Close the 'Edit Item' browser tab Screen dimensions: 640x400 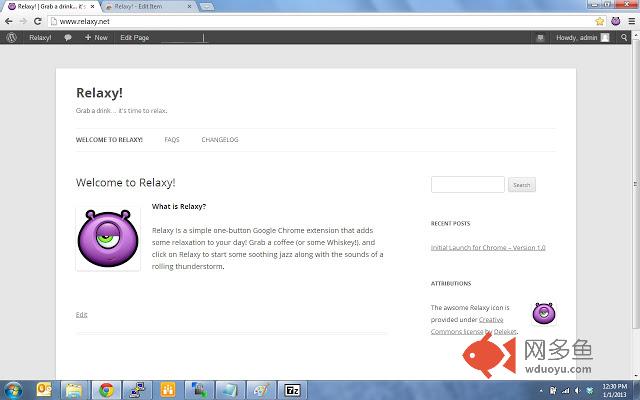[189, 7]
